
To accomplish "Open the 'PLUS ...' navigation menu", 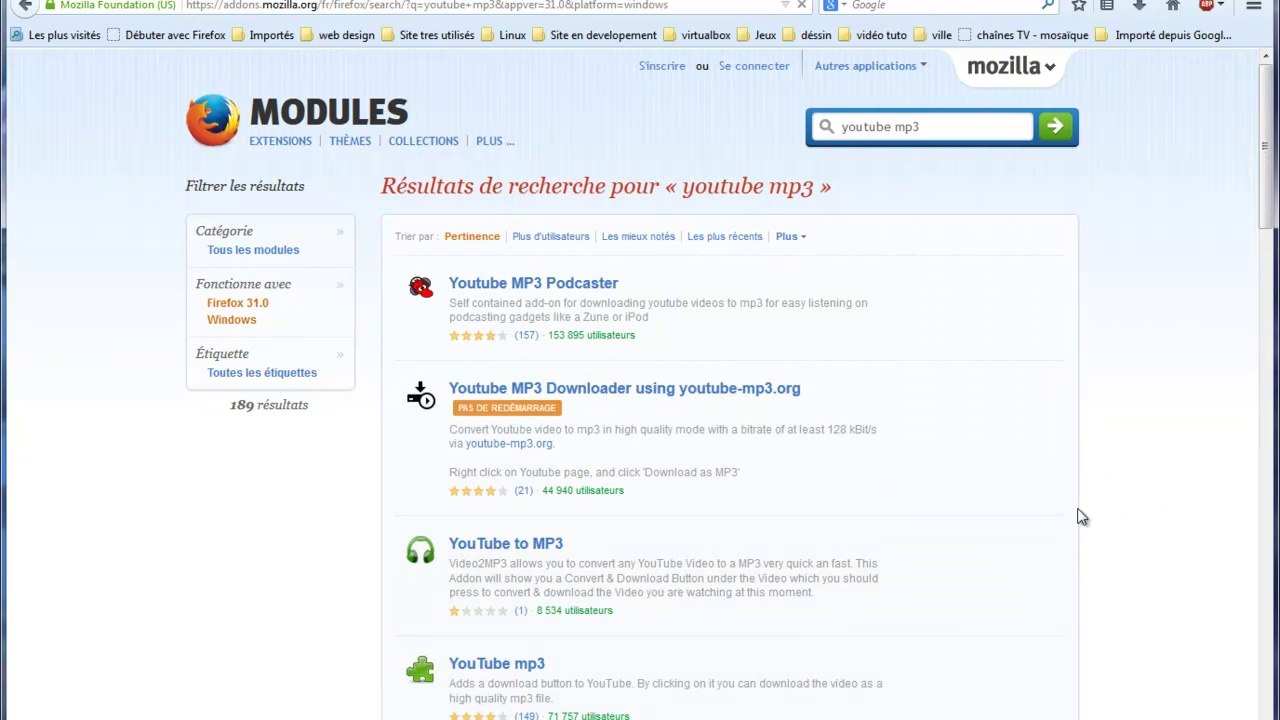I will click(495, 141).
